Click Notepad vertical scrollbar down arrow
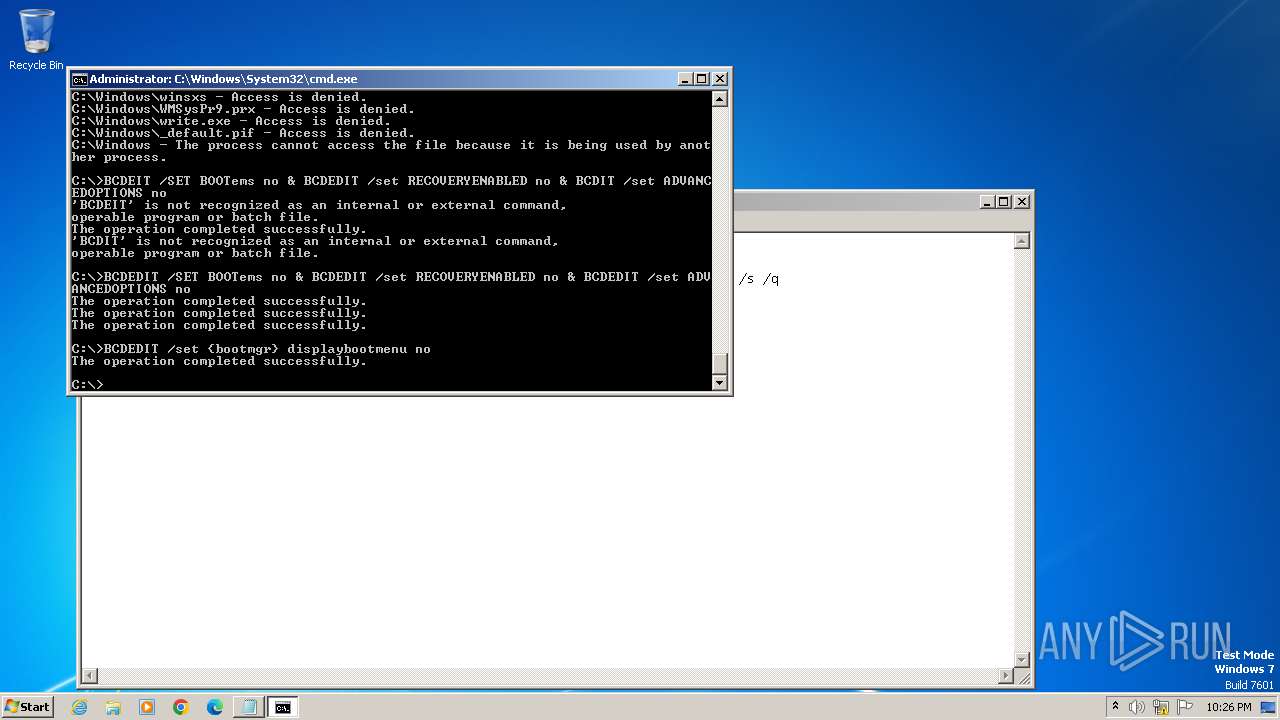Image resolution: width=1280 pixels, height=720 pixels. tap(1021, 659)
